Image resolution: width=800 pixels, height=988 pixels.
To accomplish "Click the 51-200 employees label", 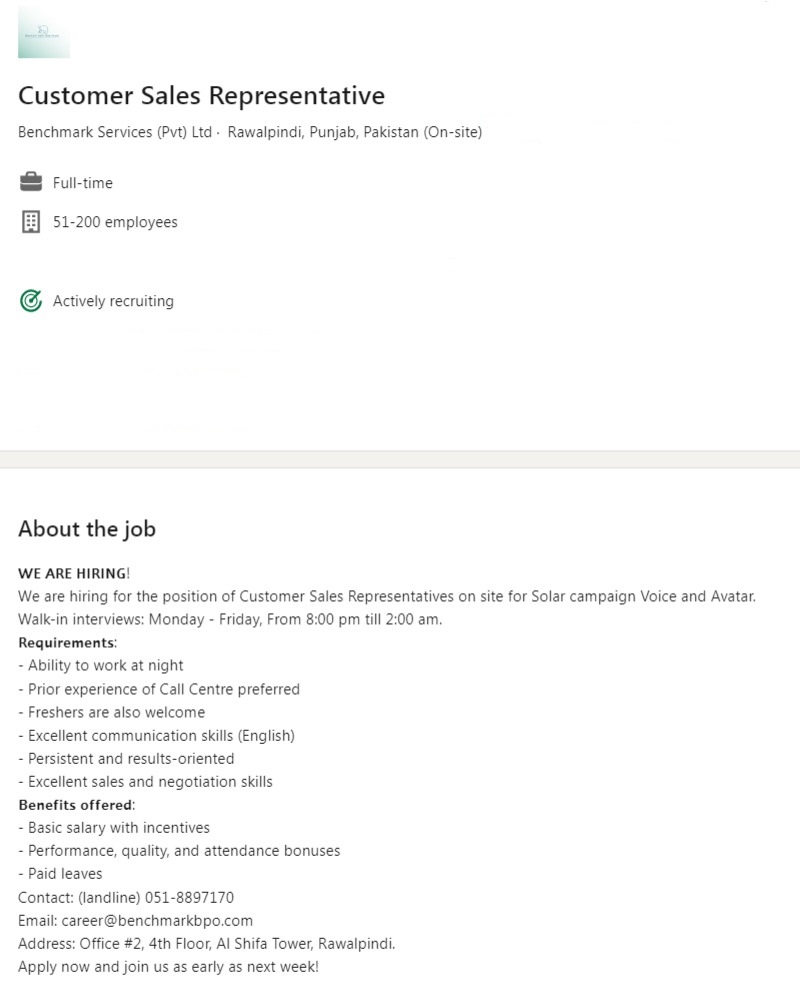I will point(115,222).
